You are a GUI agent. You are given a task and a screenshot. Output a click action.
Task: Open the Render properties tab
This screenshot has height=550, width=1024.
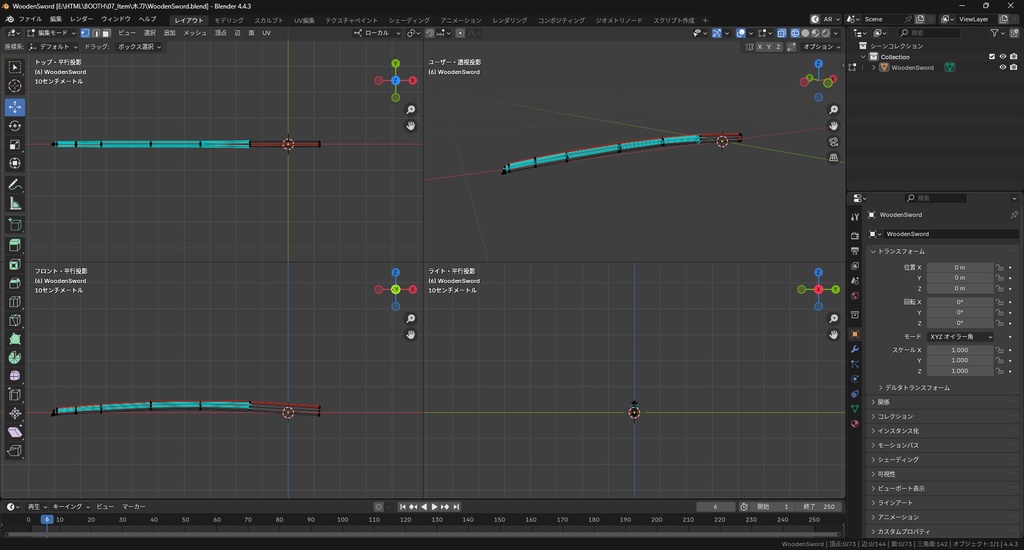click(855, 235)
